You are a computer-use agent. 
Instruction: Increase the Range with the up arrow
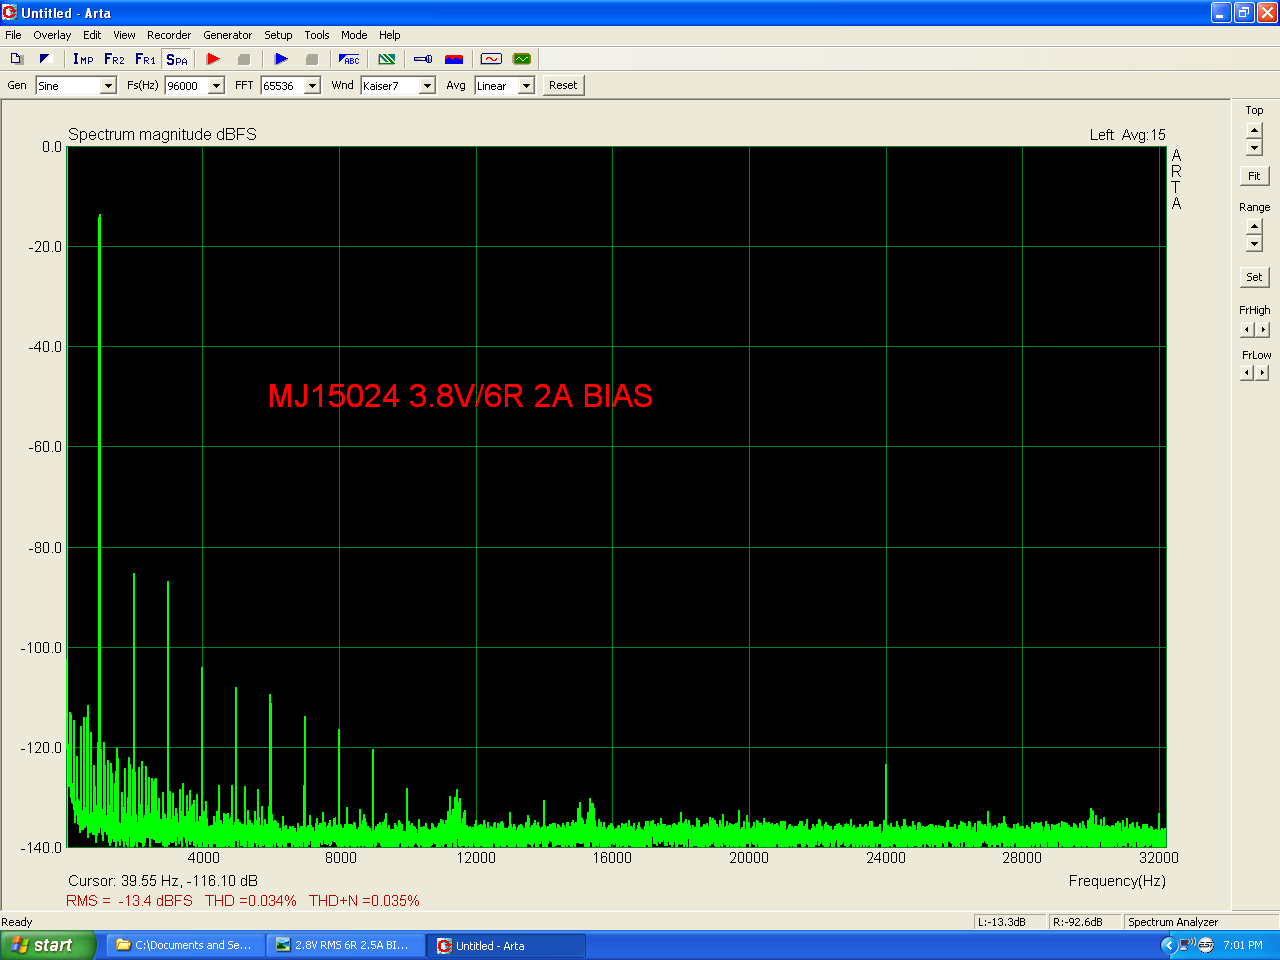pos(1254,227)
